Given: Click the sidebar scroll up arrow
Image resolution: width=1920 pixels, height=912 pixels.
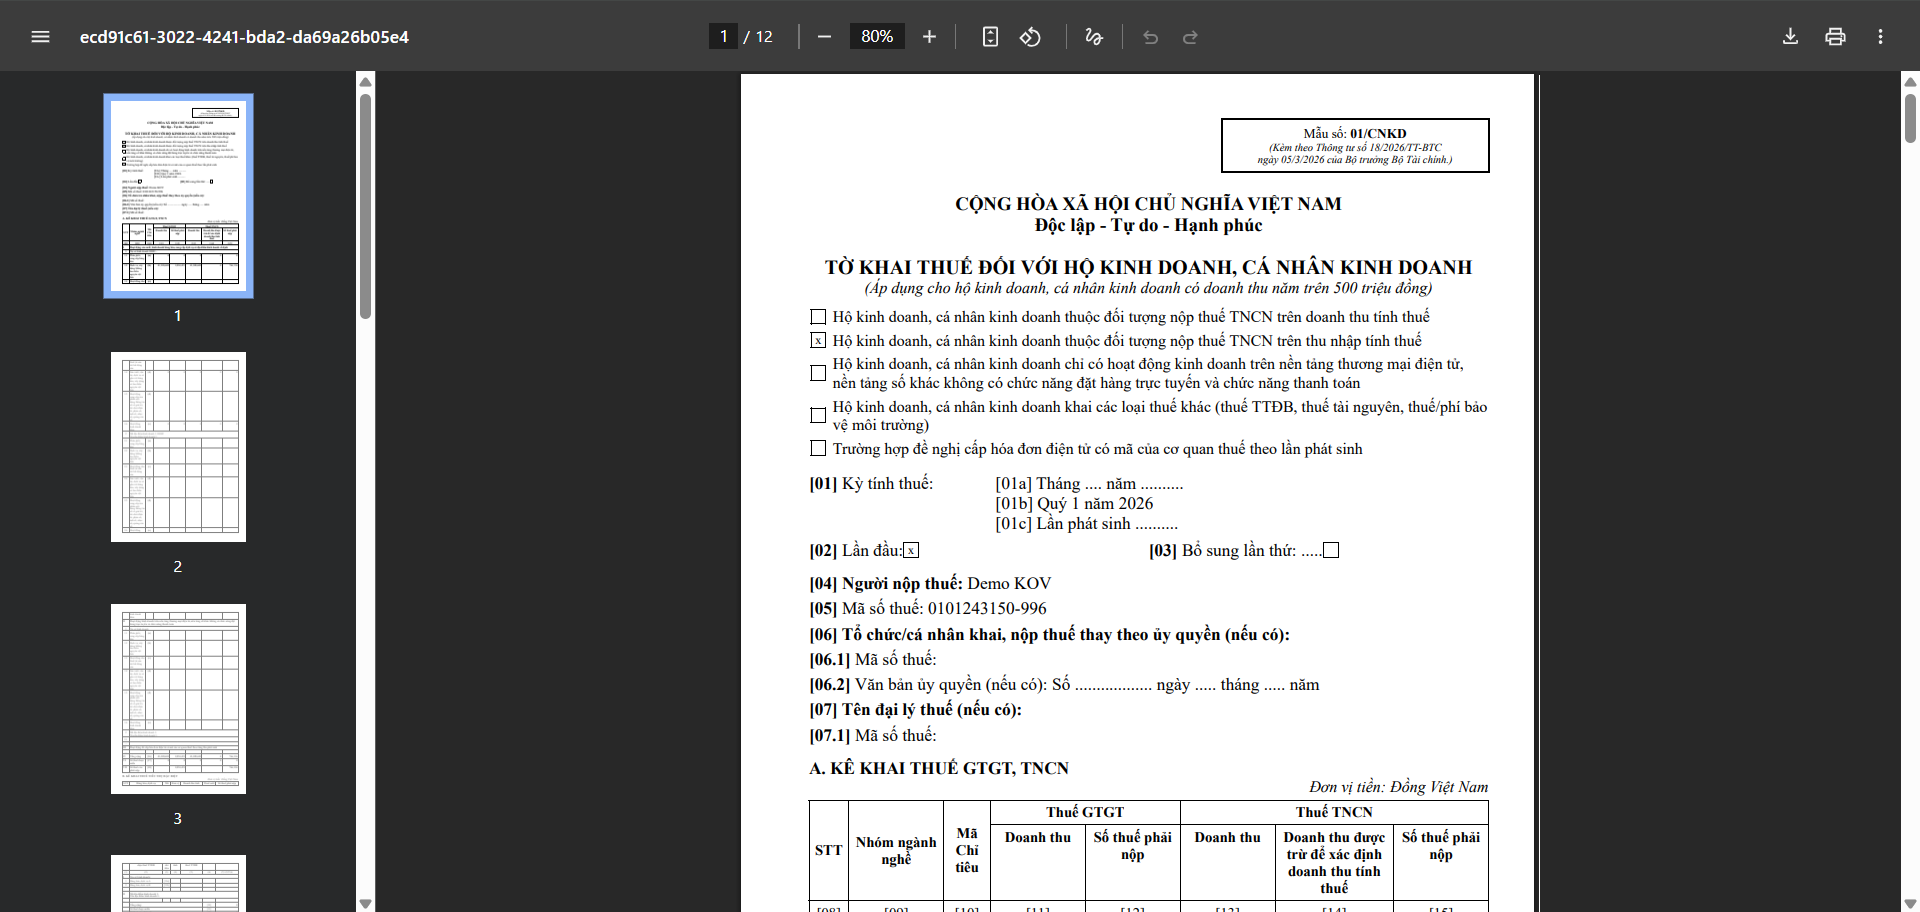Looking at the screenshot, I should point(366,81).
